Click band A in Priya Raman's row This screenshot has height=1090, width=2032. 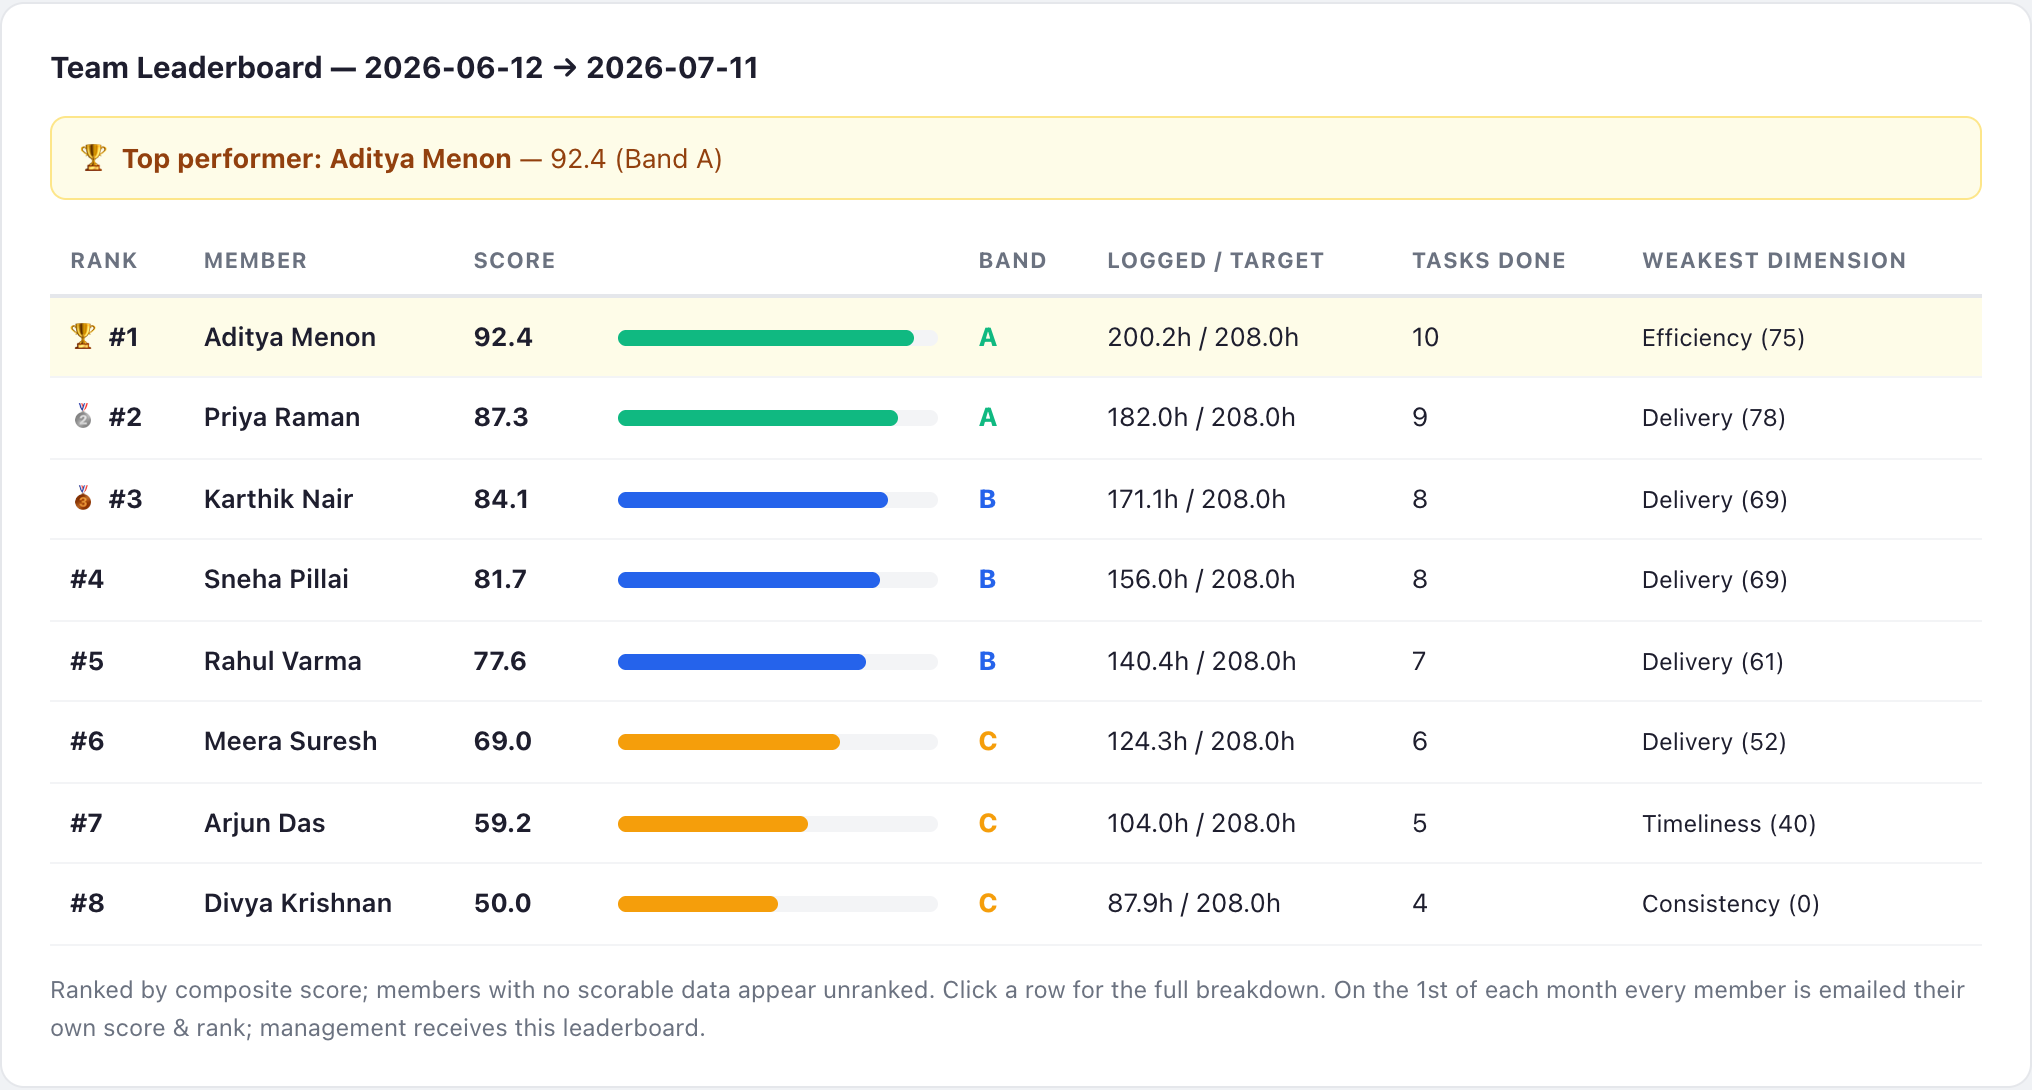[x=988, y=417]
